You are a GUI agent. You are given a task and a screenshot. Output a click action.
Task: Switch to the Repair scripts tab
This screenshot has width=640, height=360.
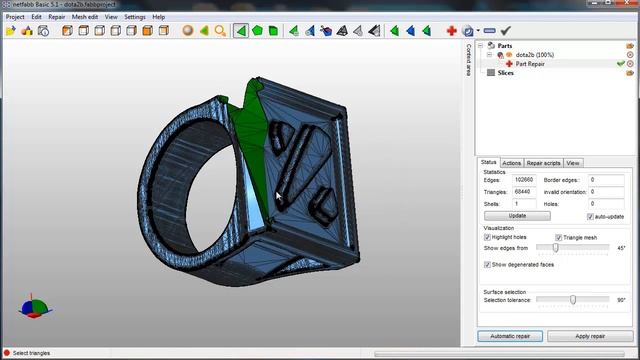[543, 163]
